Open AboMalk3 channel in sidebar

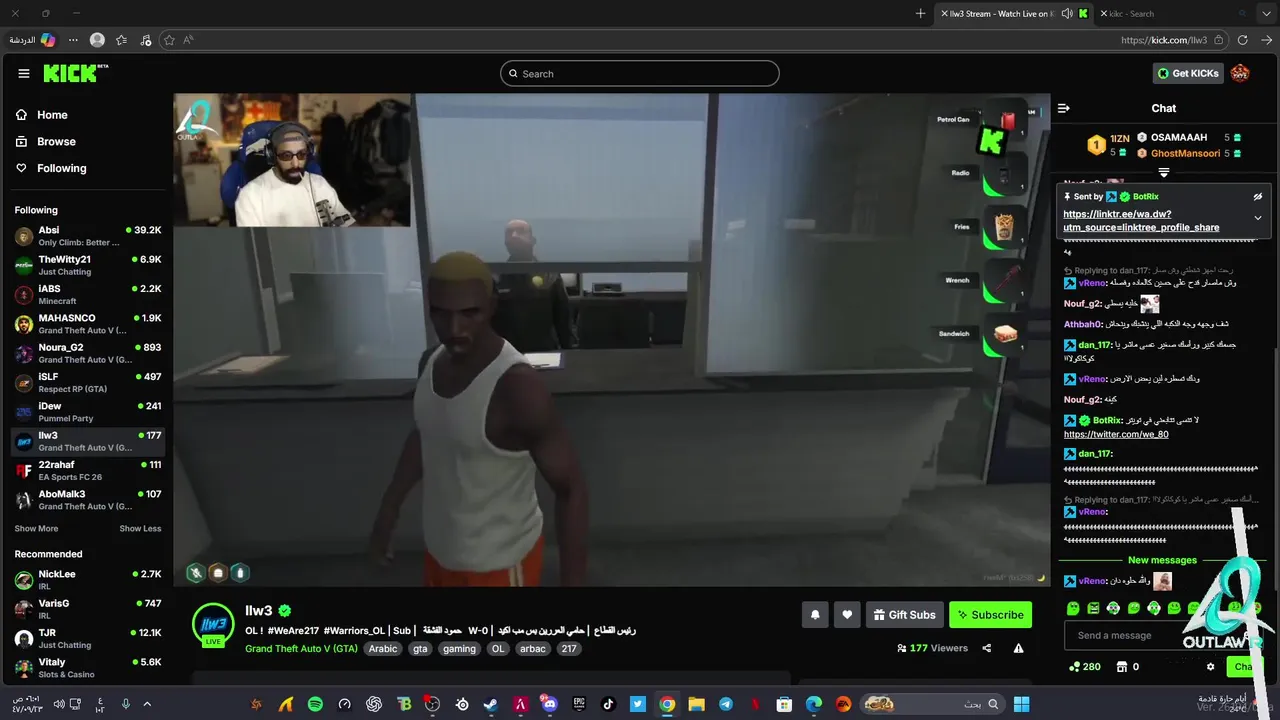point(87,500)
